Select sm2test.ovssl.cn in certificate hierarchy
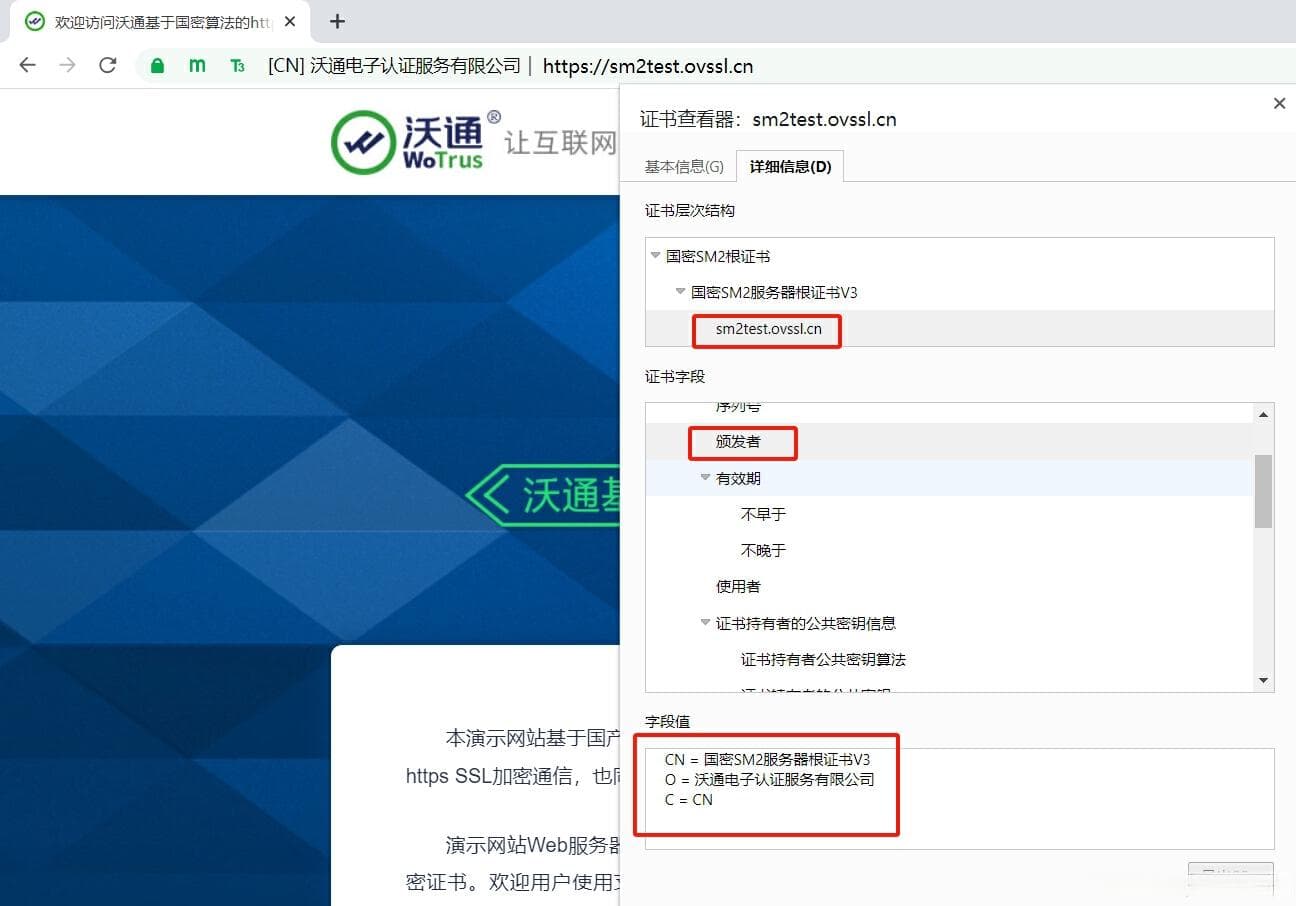The image size is (1296, 906). [x=769, y=329]
